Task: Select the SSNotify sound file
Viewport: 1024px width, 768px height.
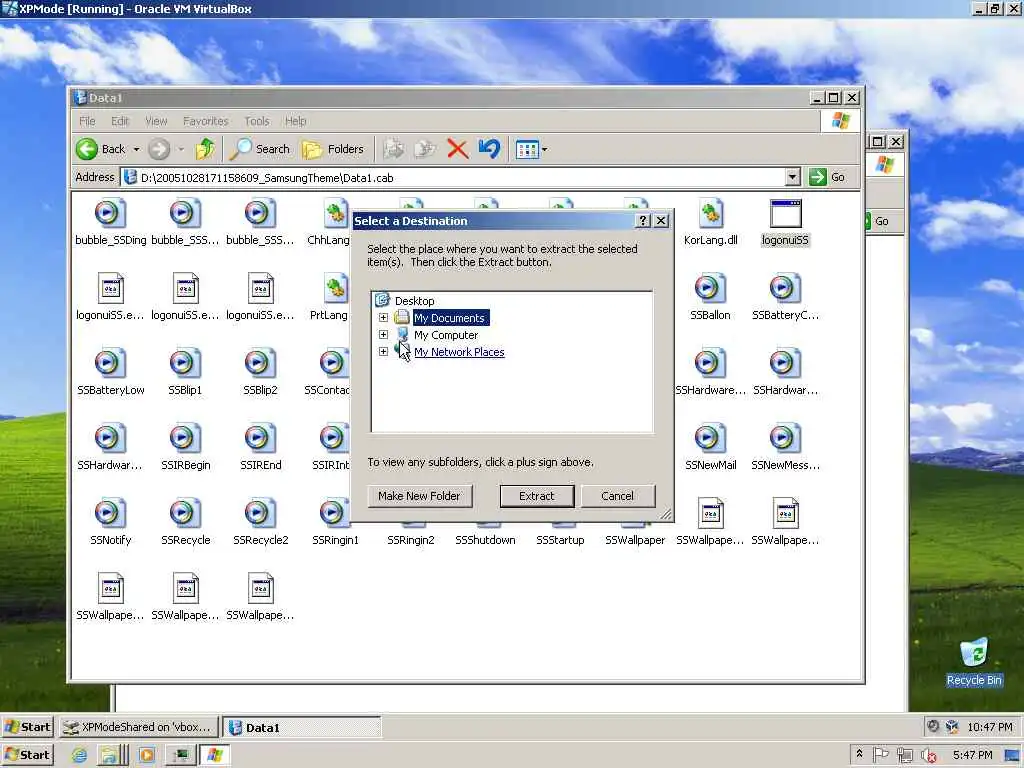Action: [x=110, y=524]
